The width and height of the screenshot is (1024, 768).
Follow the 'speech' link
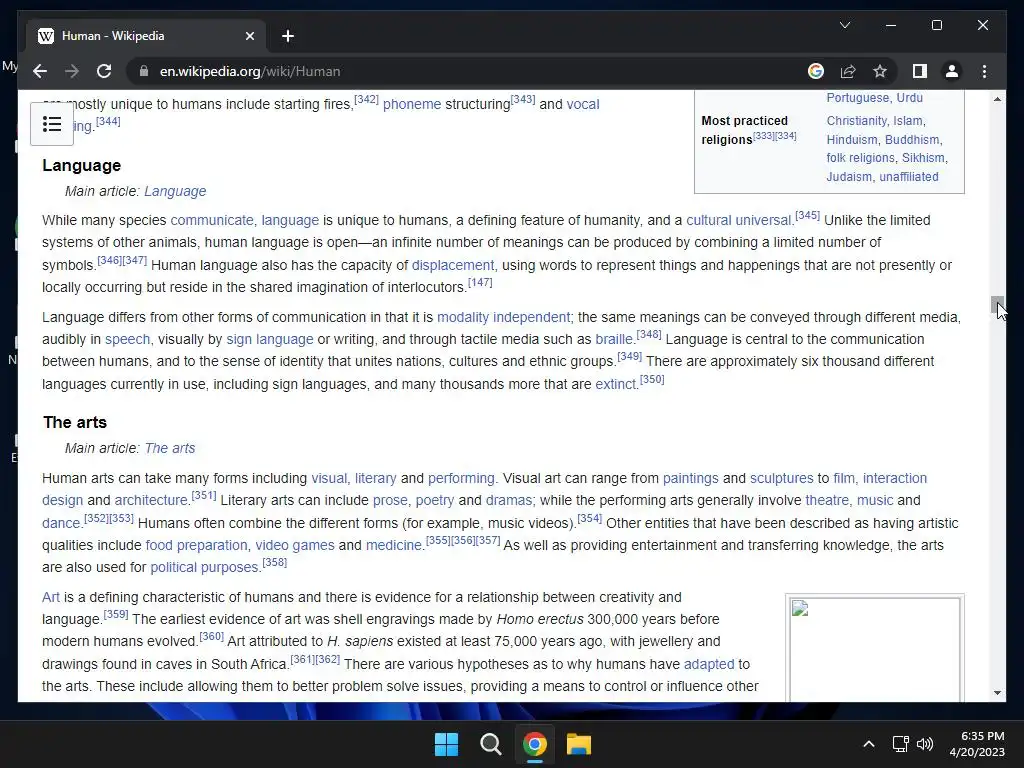click(127, 340)
